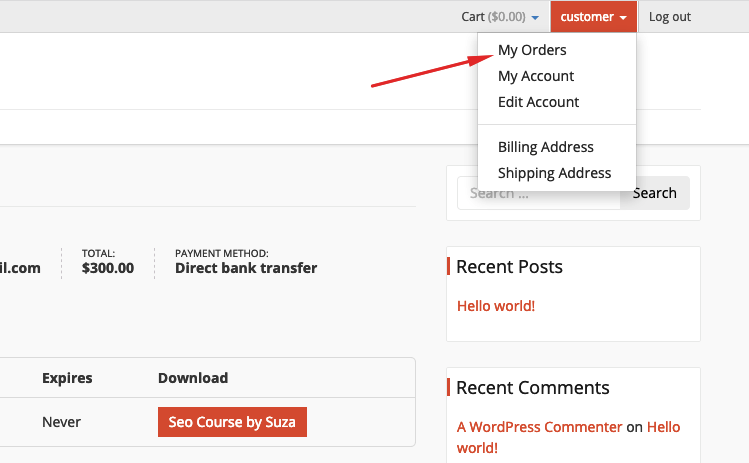Select Shipping Address menu item
Viewport: 749px width, 463px height.
click(554, 173)
